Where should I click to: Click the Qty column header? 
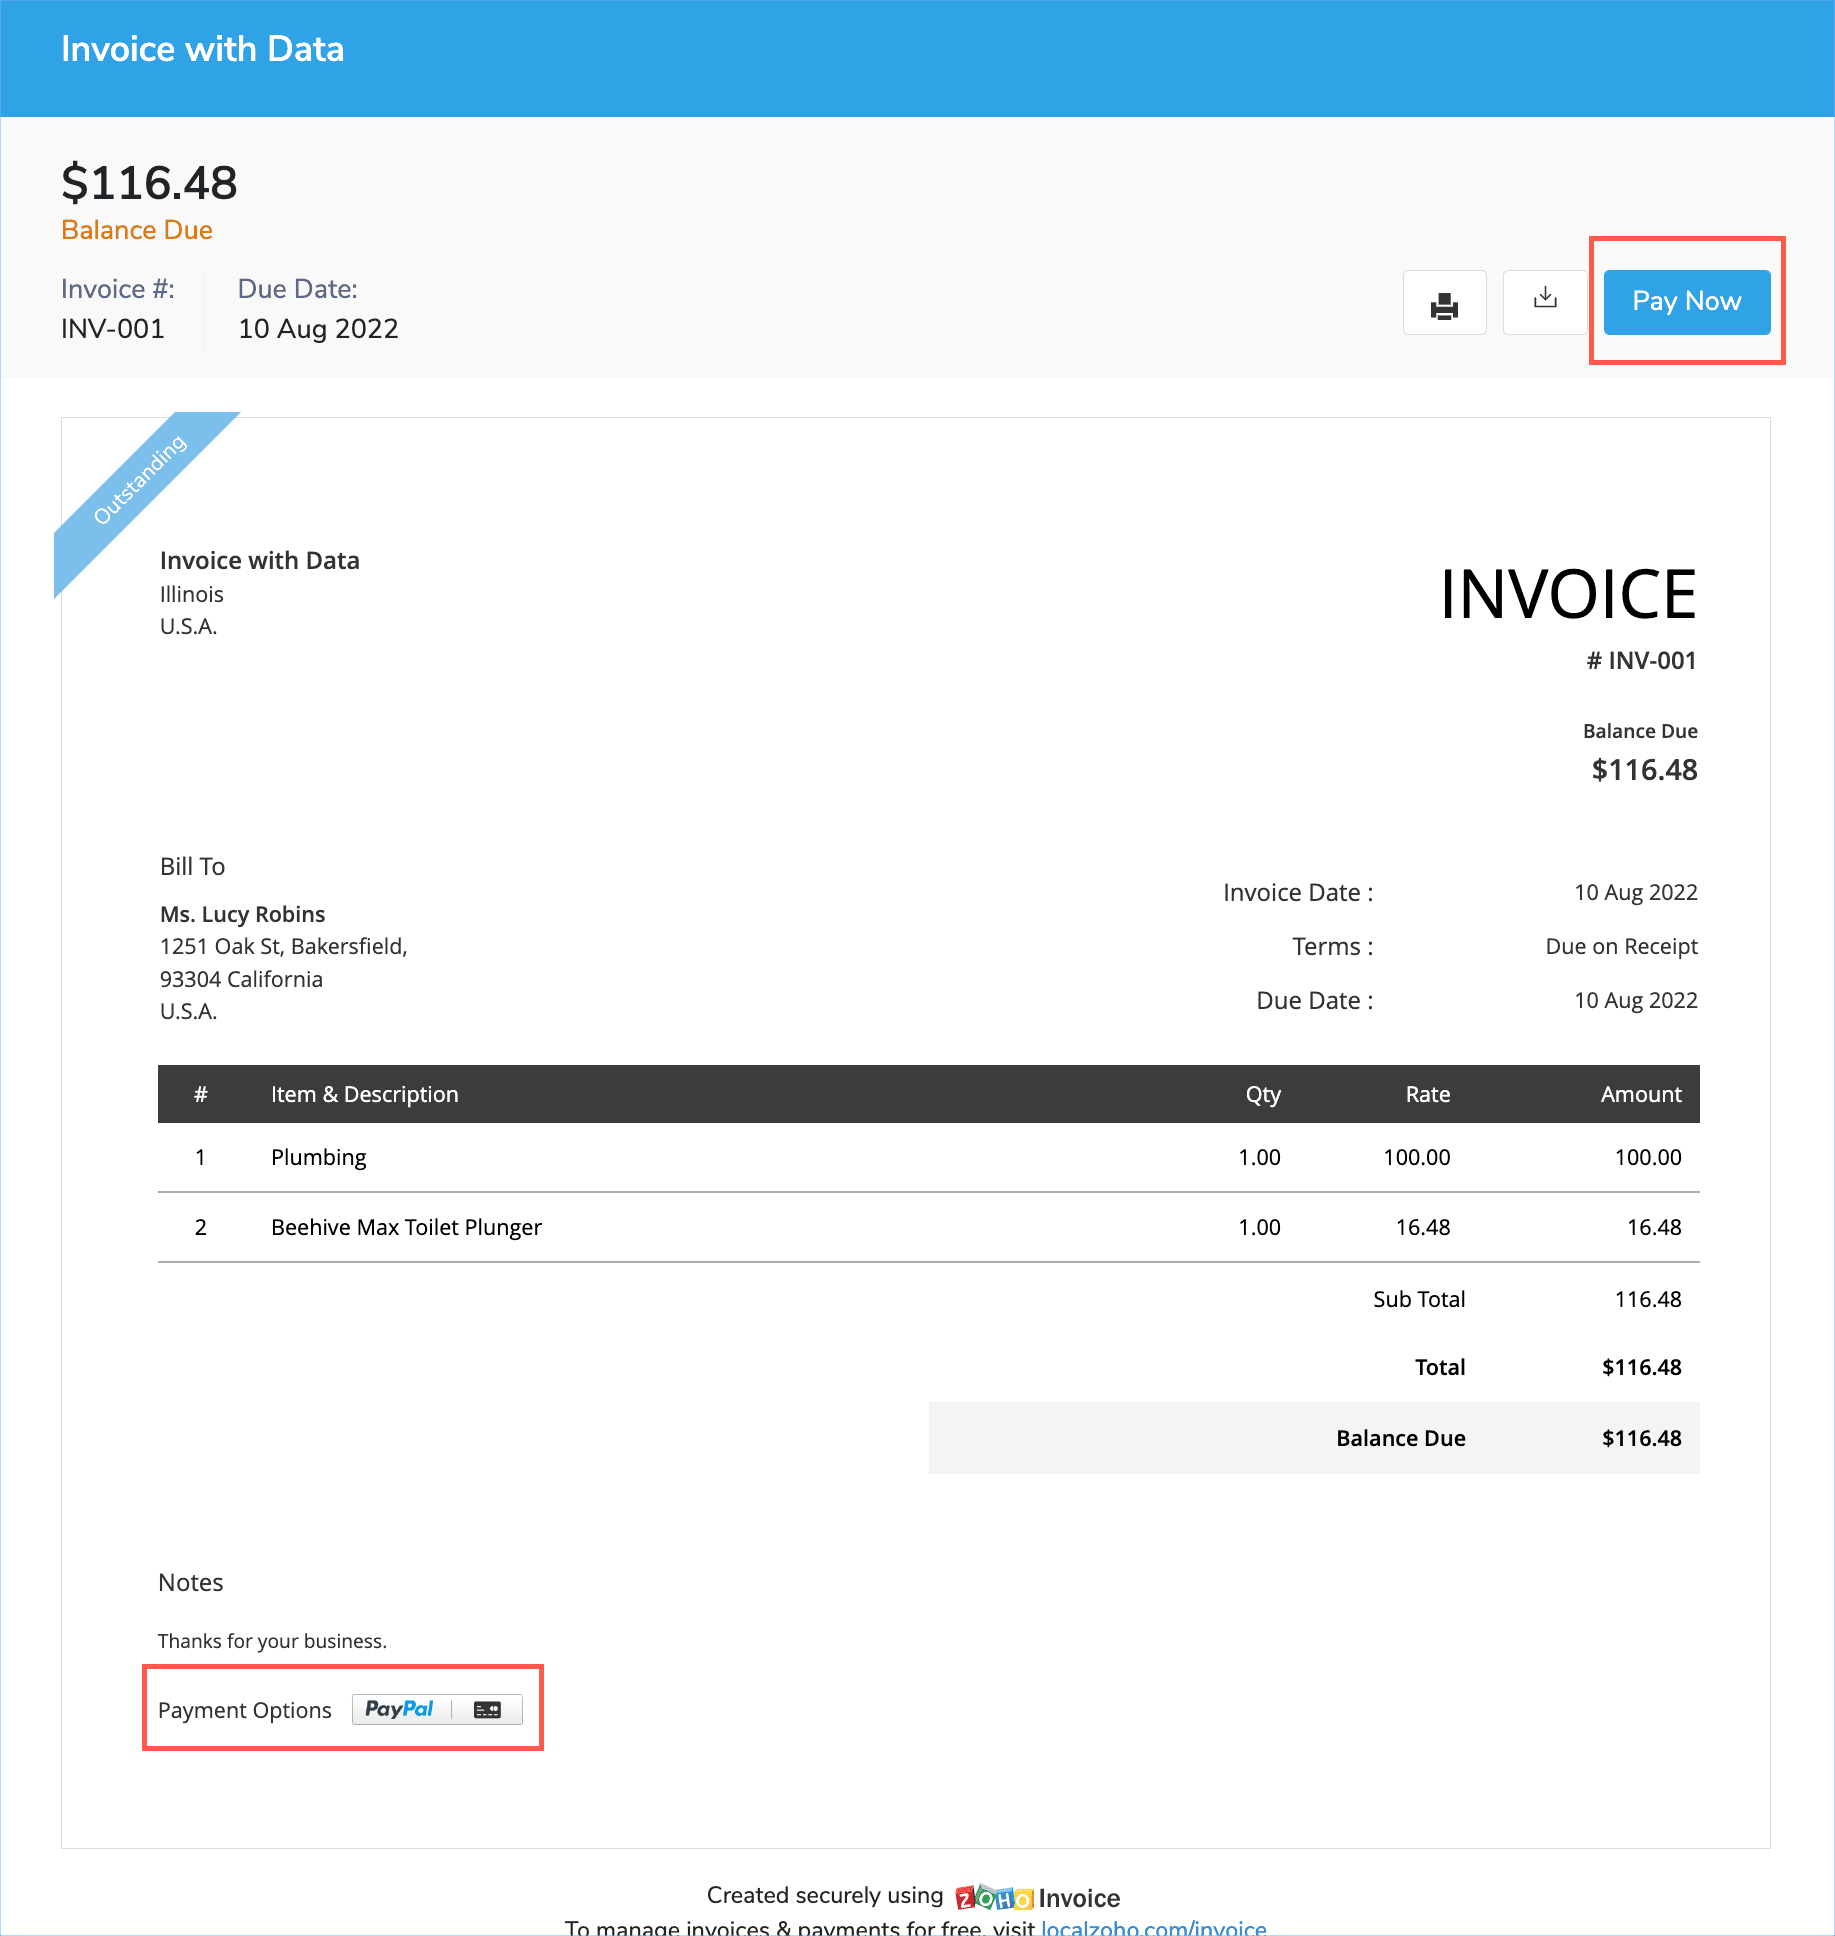tap(1262, 1094)
